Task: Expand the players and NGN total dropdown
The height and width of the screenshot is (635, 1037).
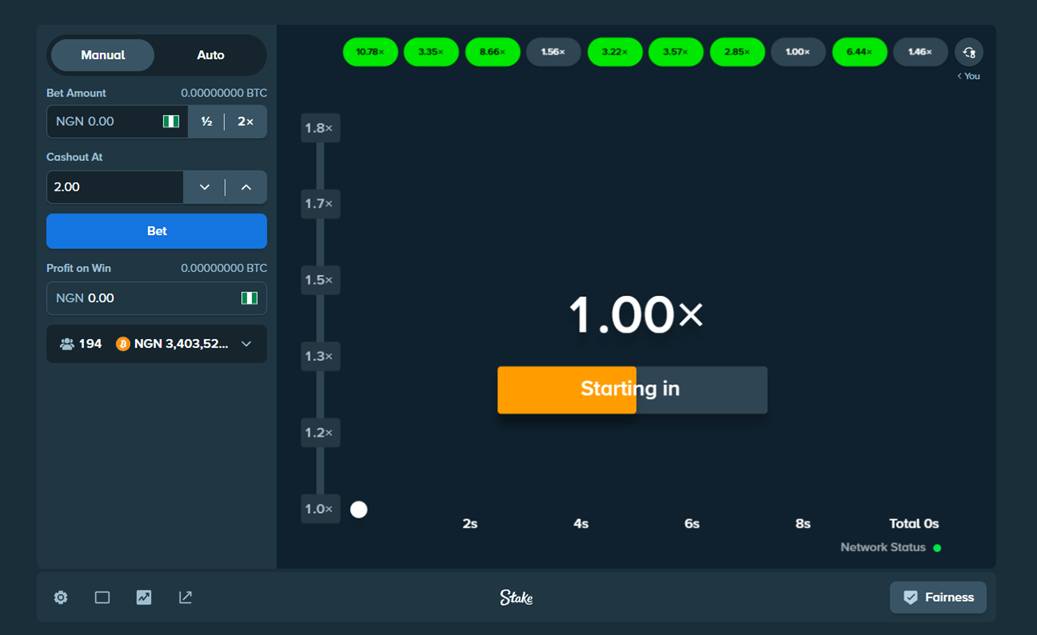Action: coord(246,344)
